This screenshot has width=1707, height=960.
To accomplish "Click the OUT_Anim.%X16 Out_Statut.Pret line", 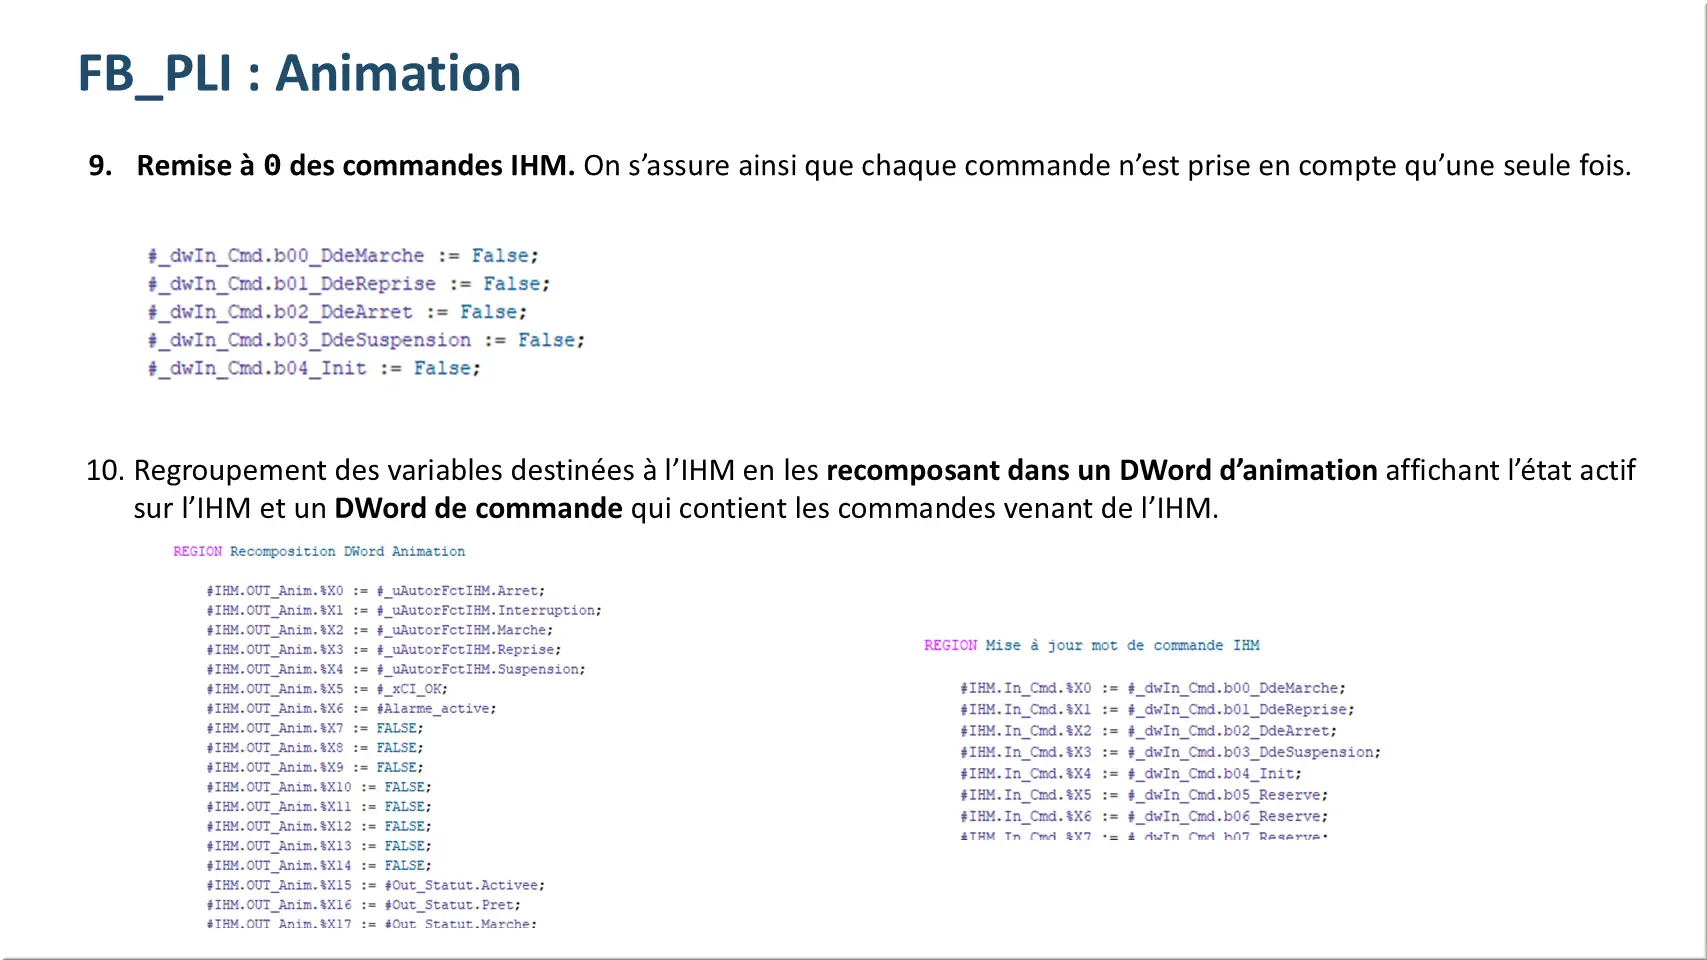I will point(363,905).
